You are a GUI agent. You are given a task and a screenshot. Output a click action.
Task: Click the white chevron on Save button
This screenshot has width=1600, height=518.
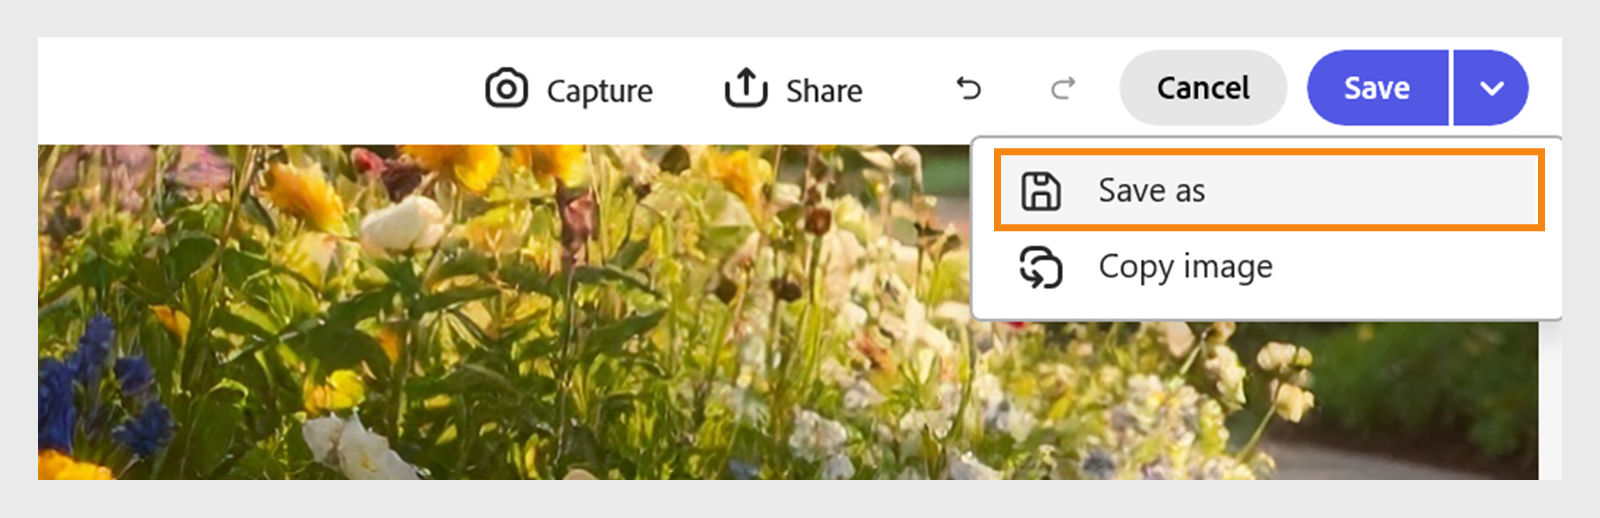[x=1492, y=88]
